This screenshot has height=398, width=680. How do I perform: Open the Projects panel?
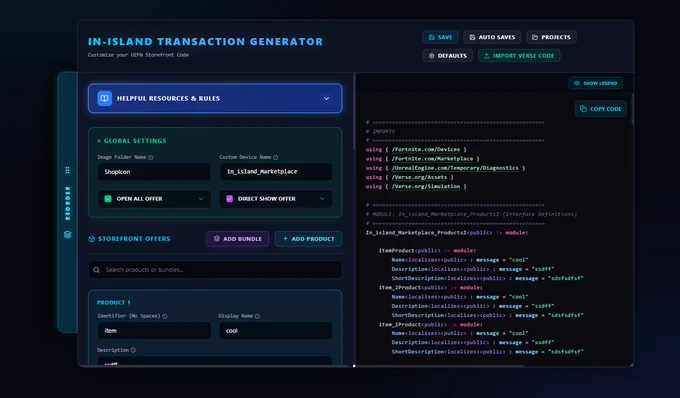[x=551, y=37]
